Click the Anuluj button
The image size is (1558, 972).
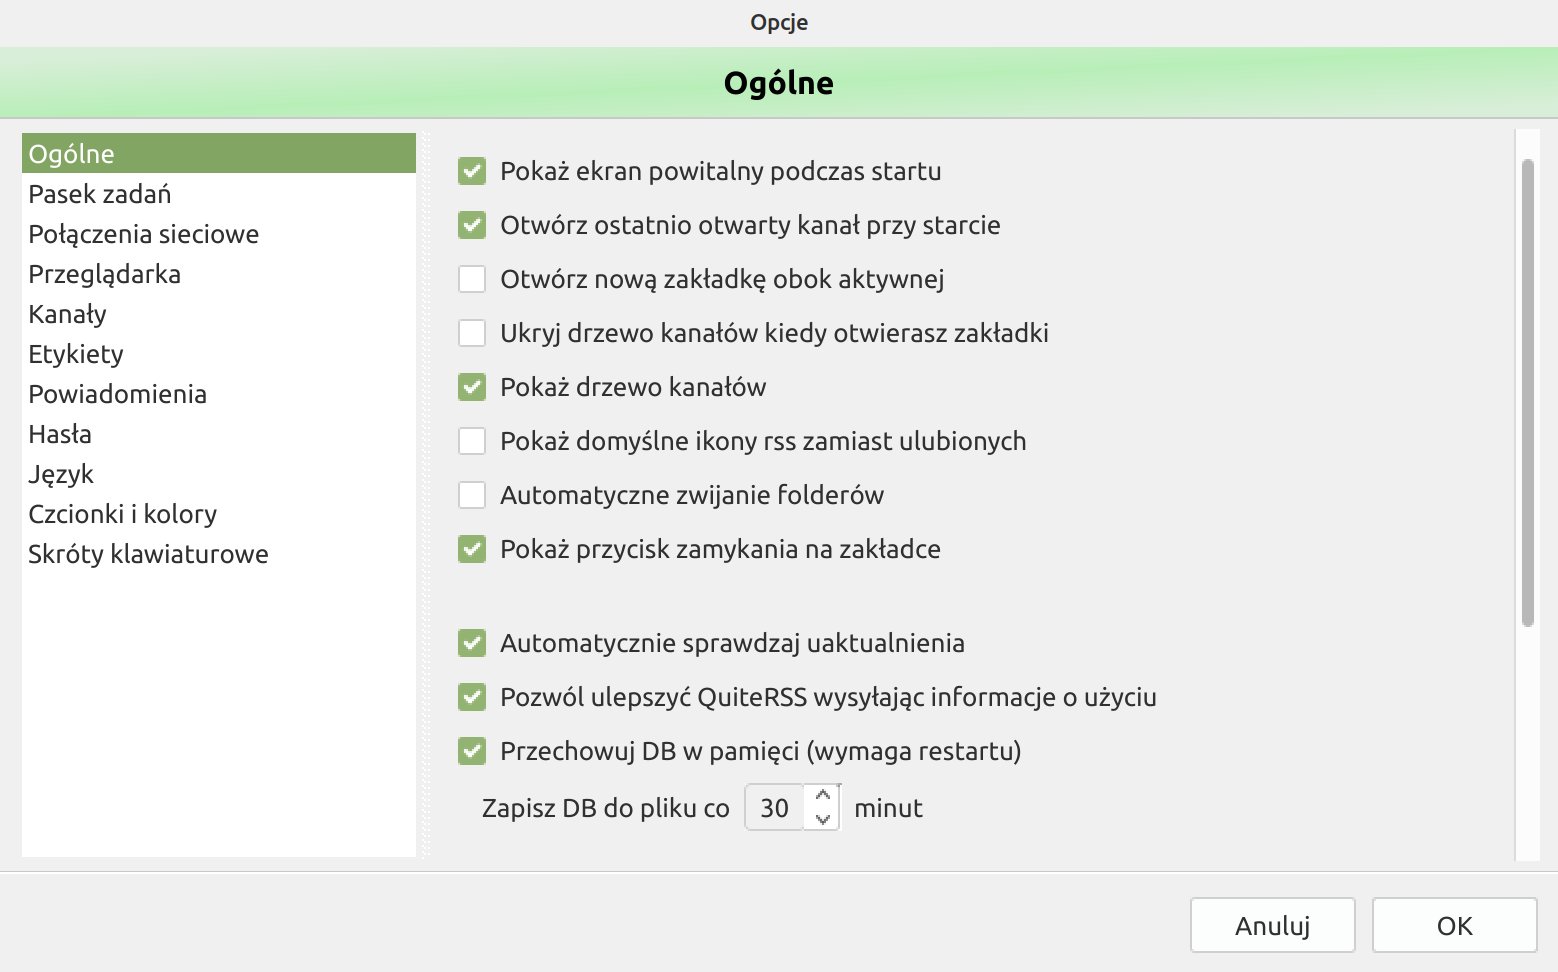coord(1272,925)
